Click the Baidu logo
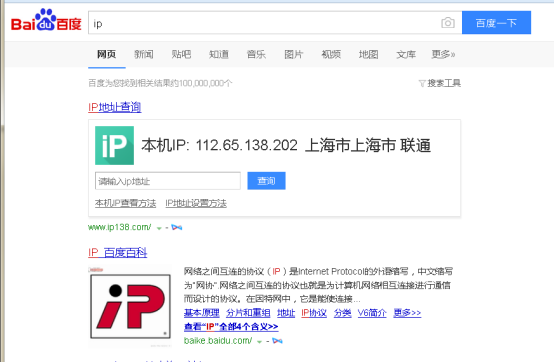 [x=46, y=21]
